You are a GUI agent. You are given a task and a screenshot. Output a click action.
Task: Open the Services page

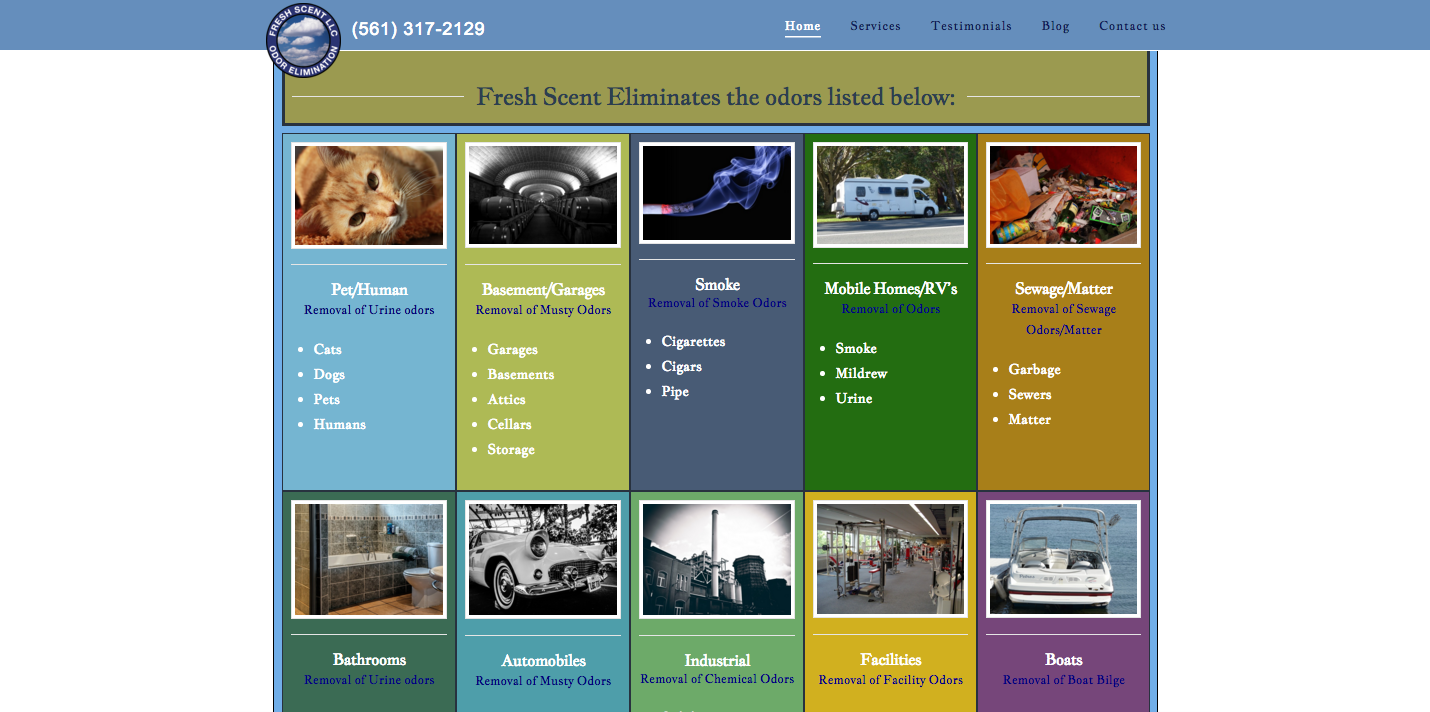pos(876,26)
